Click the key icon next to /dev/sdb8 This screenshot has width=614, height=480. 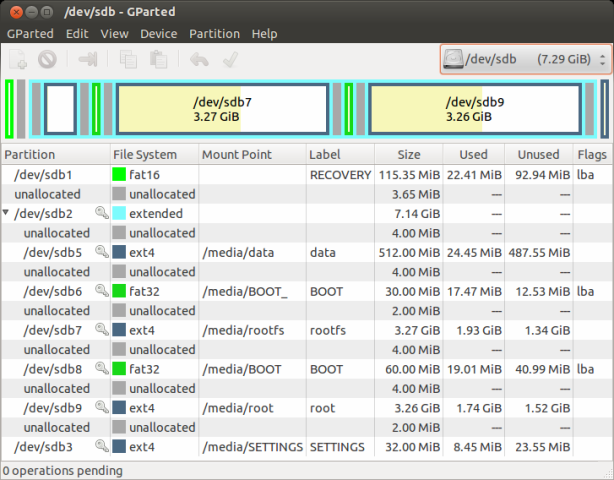[102, 368]
